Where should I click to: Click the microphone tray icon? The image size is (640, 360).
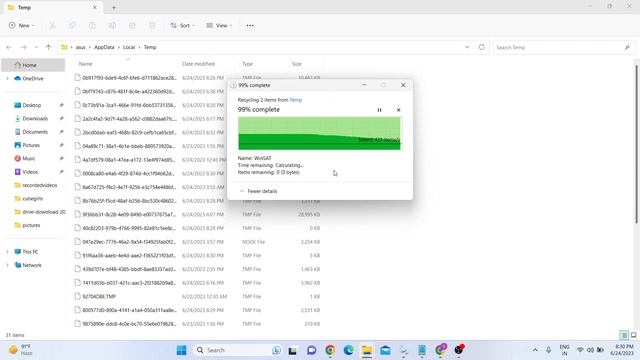(x=549, y=350)
